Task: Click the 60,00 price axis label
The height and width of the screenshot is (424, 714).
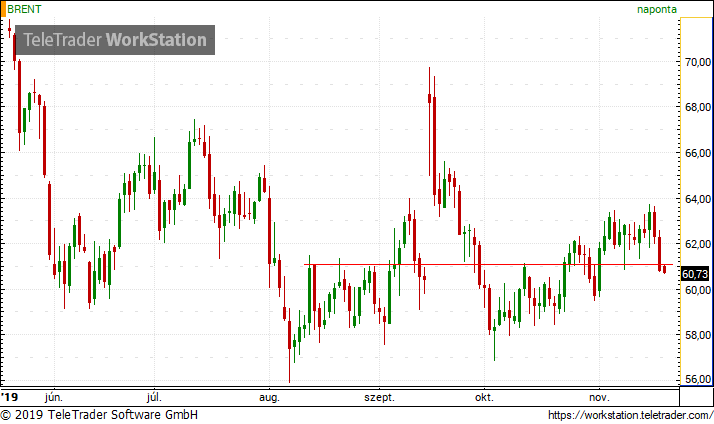Action: point(698,290)
